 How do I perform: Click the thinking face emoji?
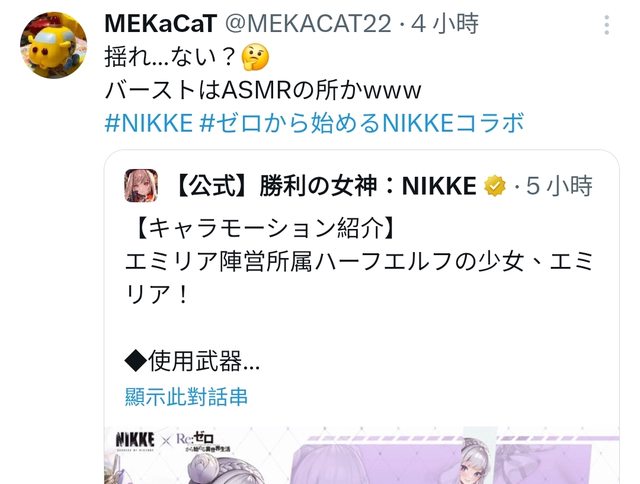click(x=255, y=57)
